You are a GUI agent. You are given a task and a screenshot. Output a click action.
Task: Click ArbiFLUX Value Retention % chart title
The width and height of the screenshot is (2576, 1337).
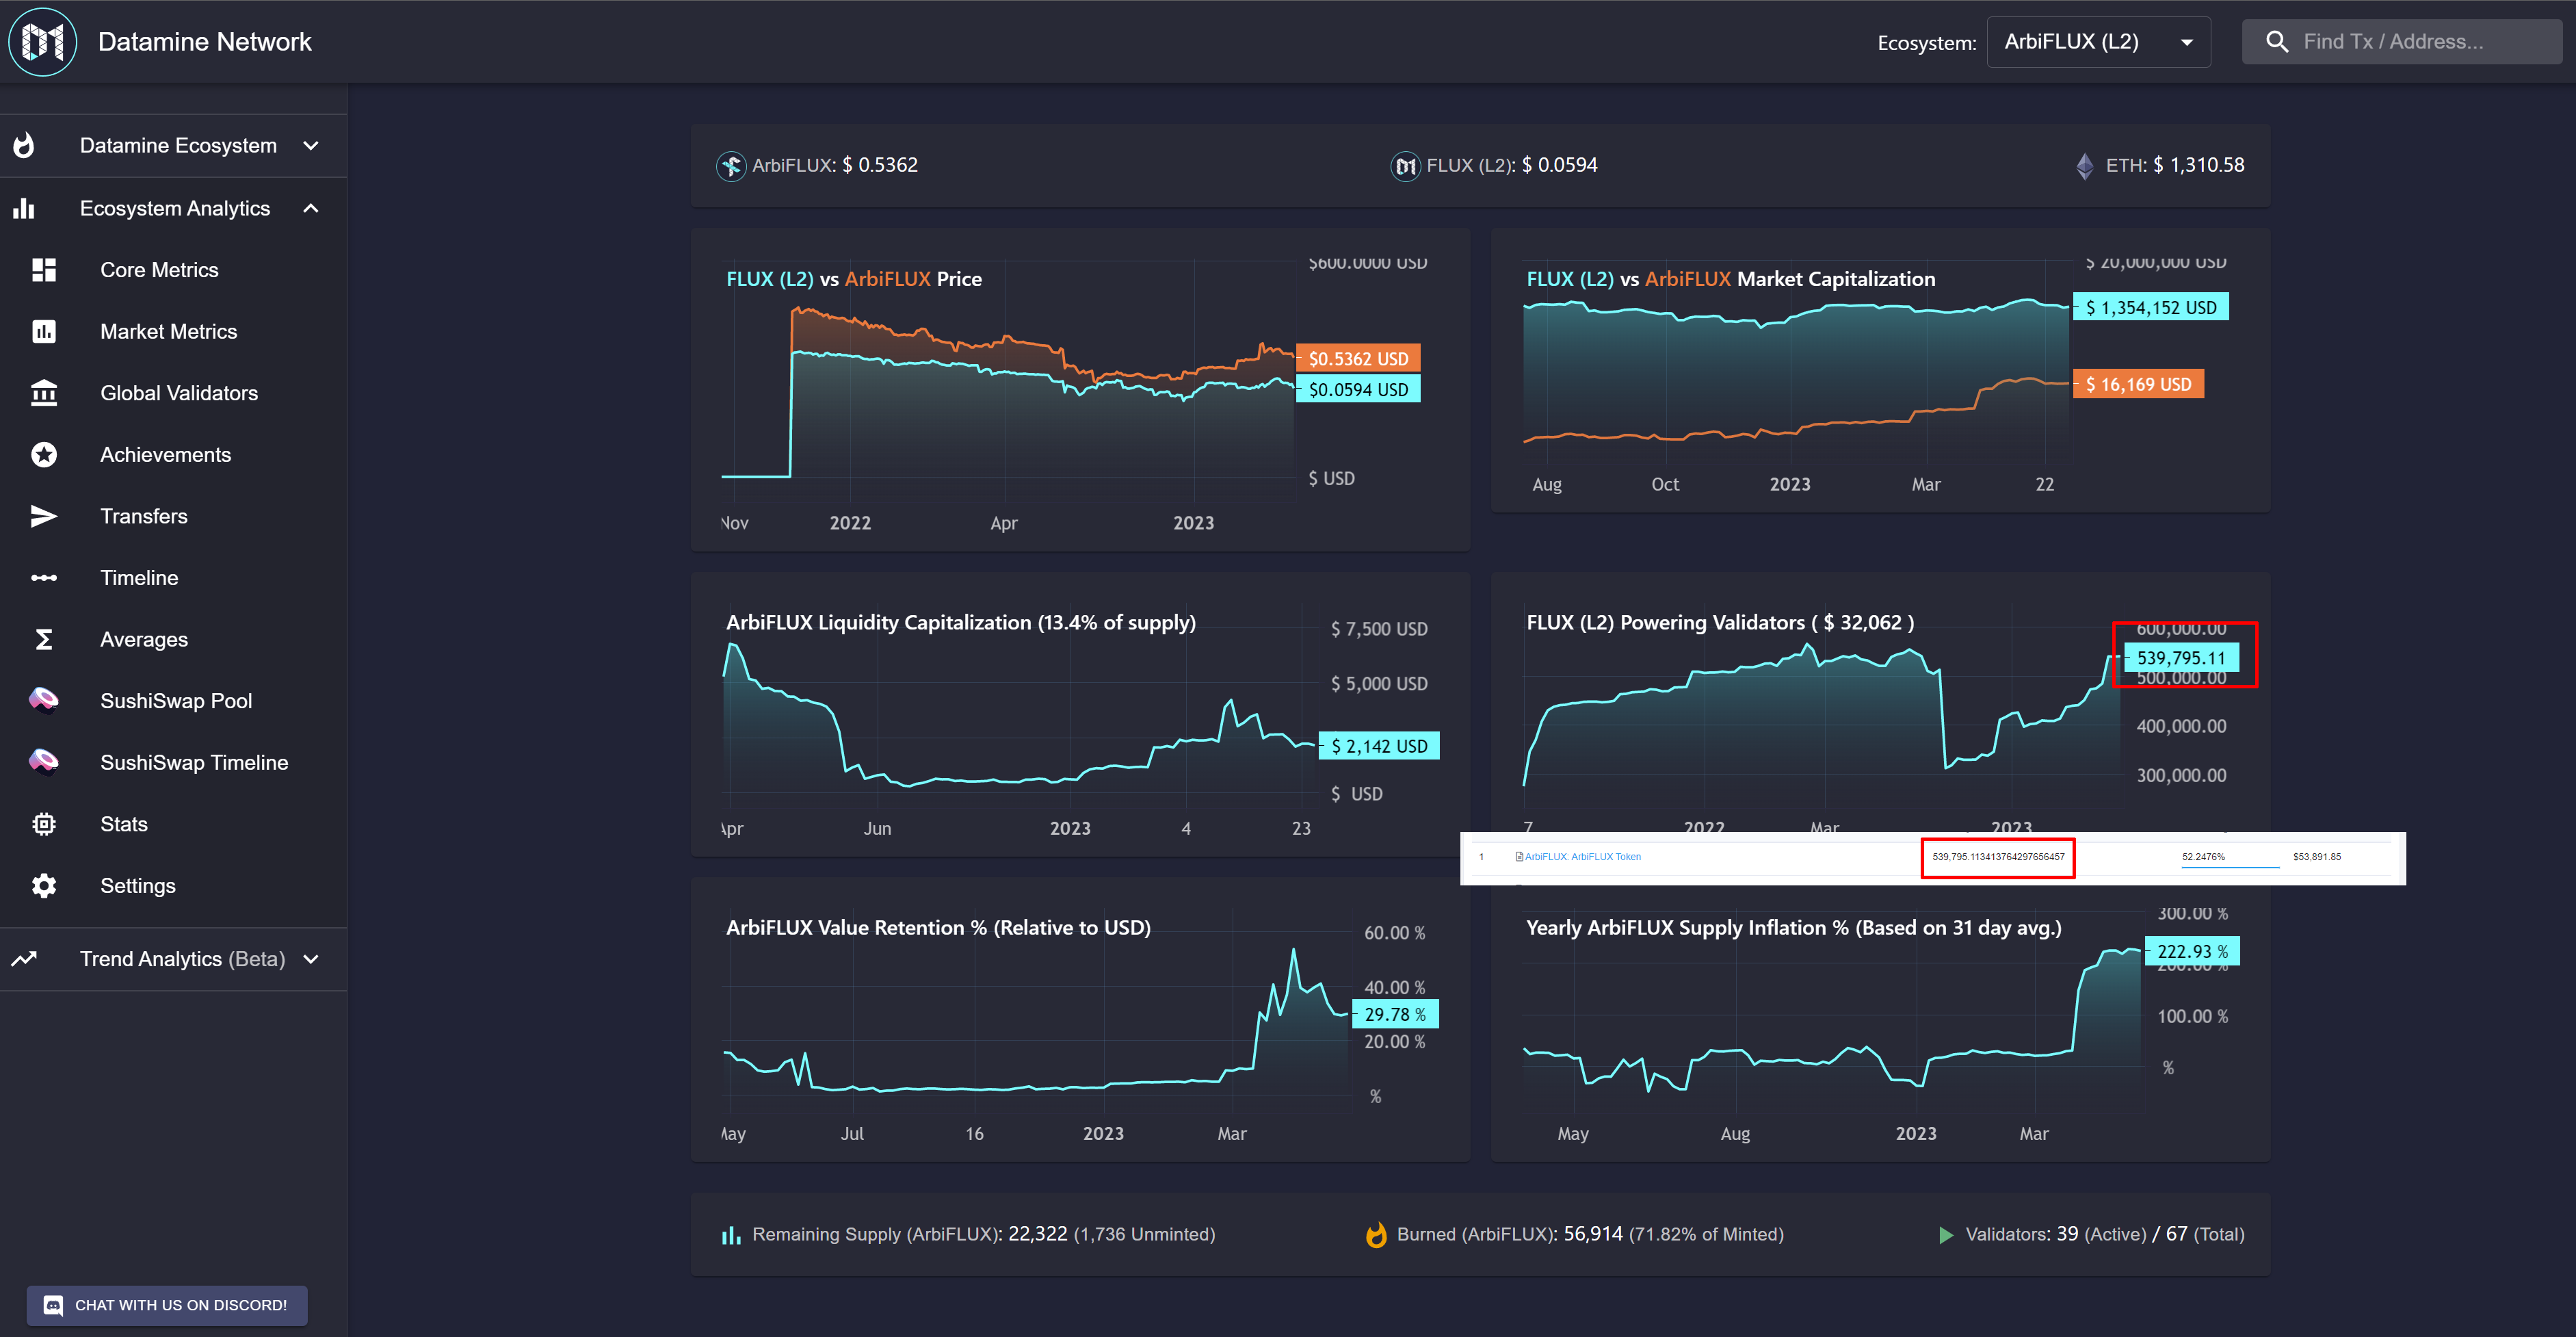pos(938,928)
